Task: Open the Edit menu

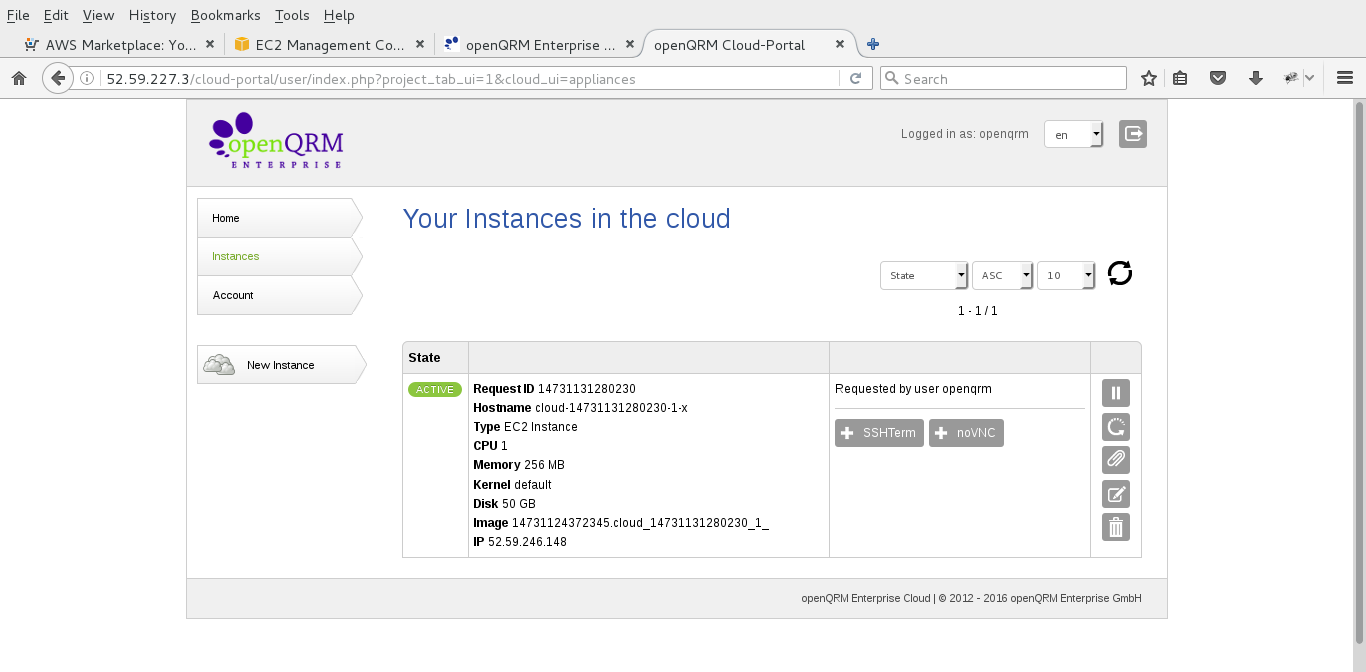Action: click(55, 15)
